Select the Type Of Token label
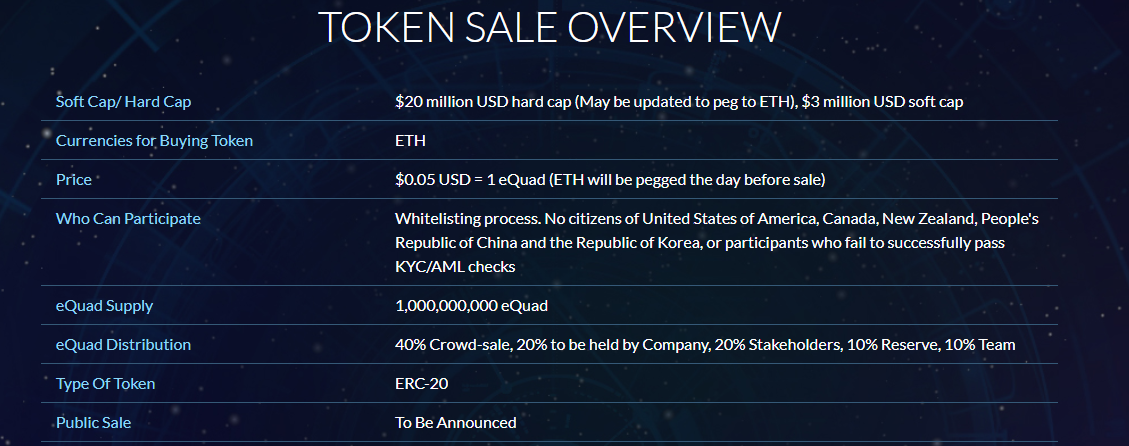 [x=105, y=383]
